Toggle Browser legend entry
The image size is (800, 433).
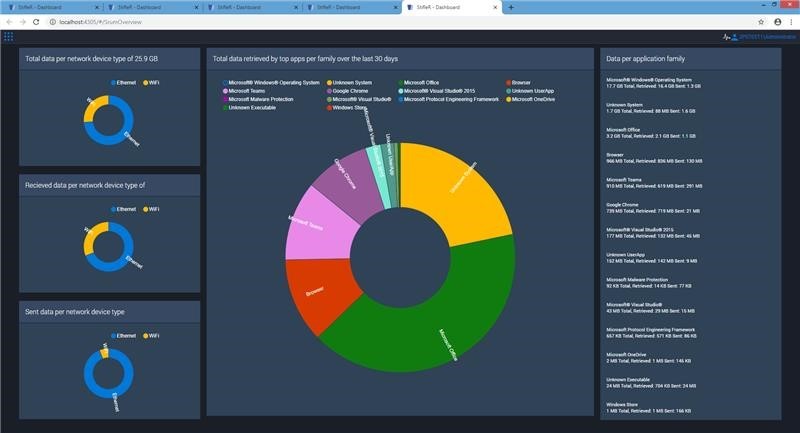tap(518, 83)
